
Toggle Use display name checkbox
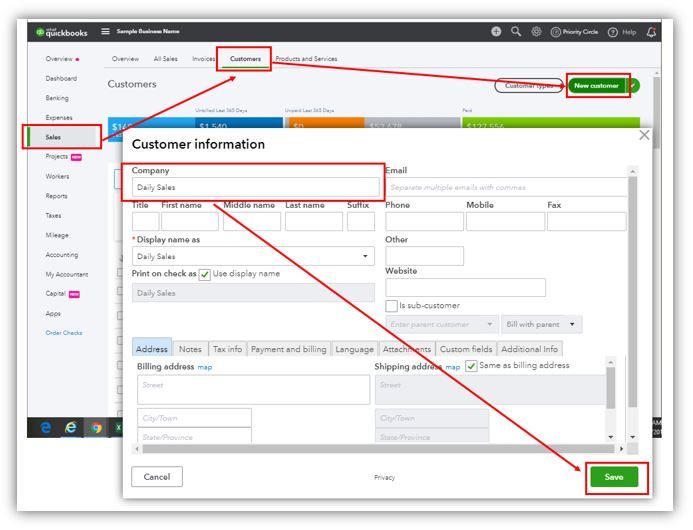pos(205,275)
